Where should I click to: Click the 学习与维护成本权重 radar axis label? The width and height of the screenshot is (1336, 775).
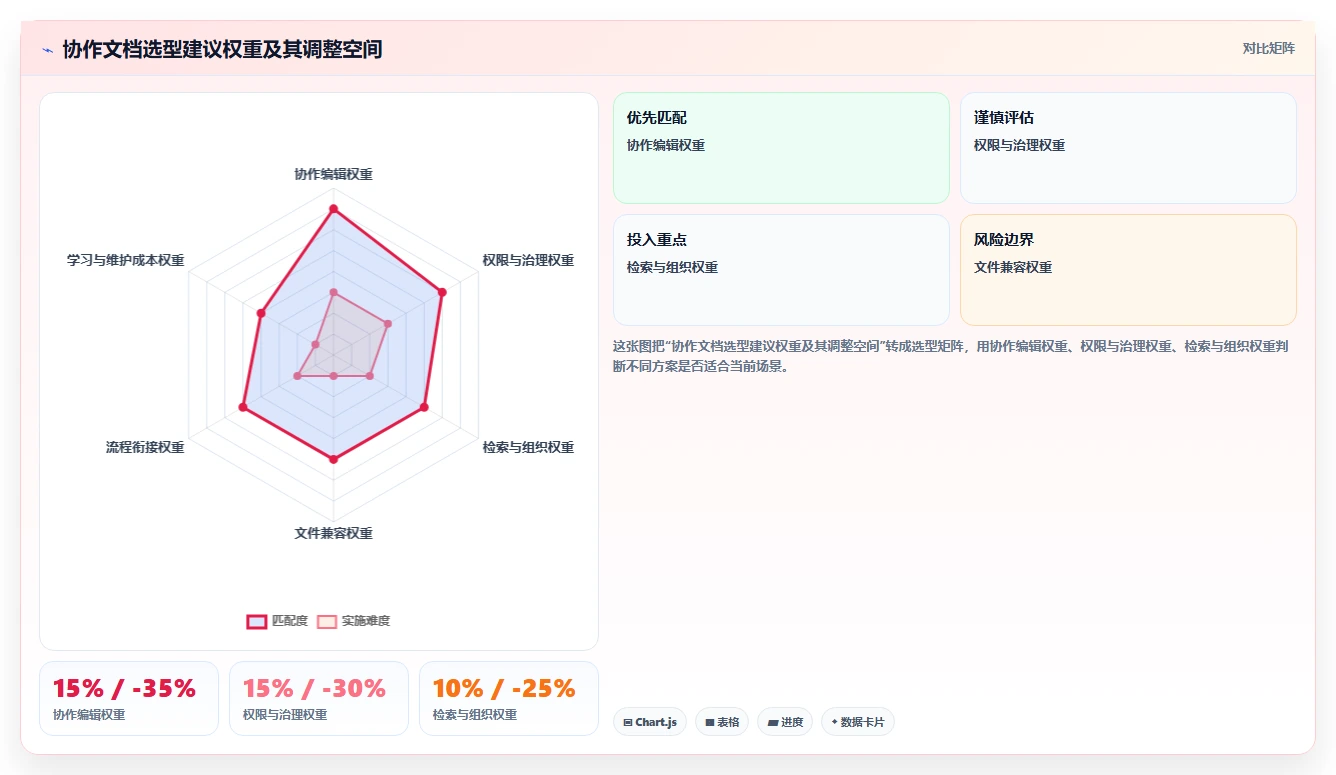tap(125, 260)
